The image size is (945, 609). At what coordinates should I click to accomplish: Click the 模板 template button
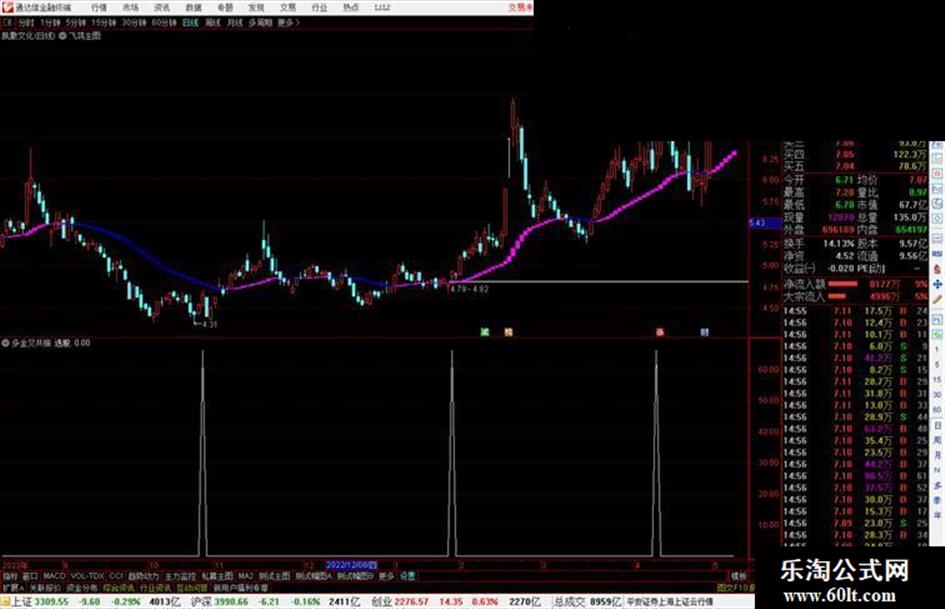(x=739, y=576)
